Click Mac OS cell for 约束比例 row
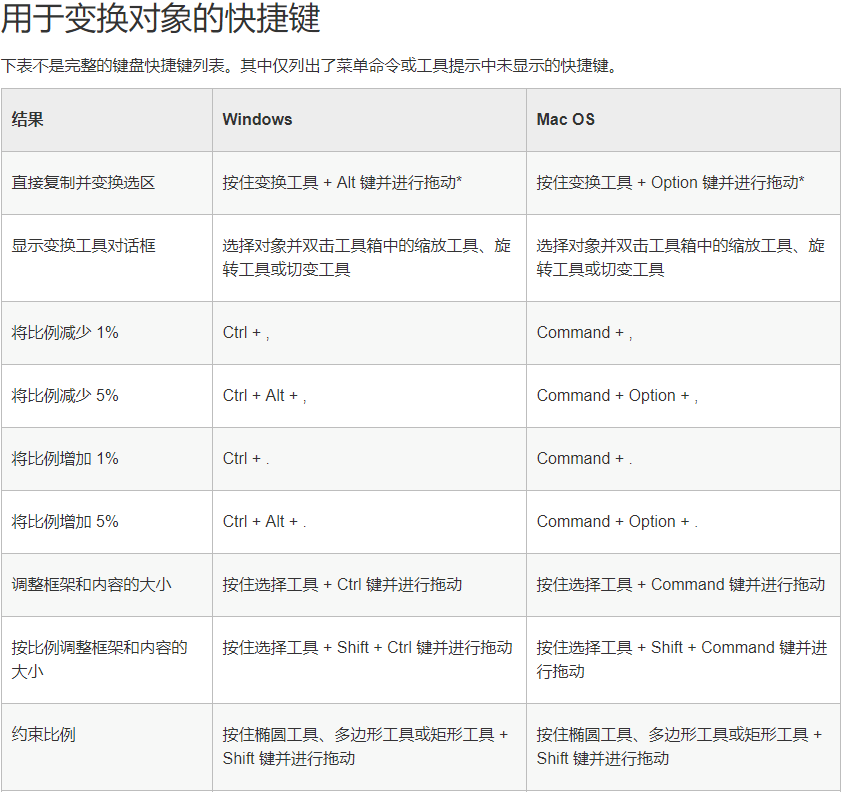 pos(683,747)
